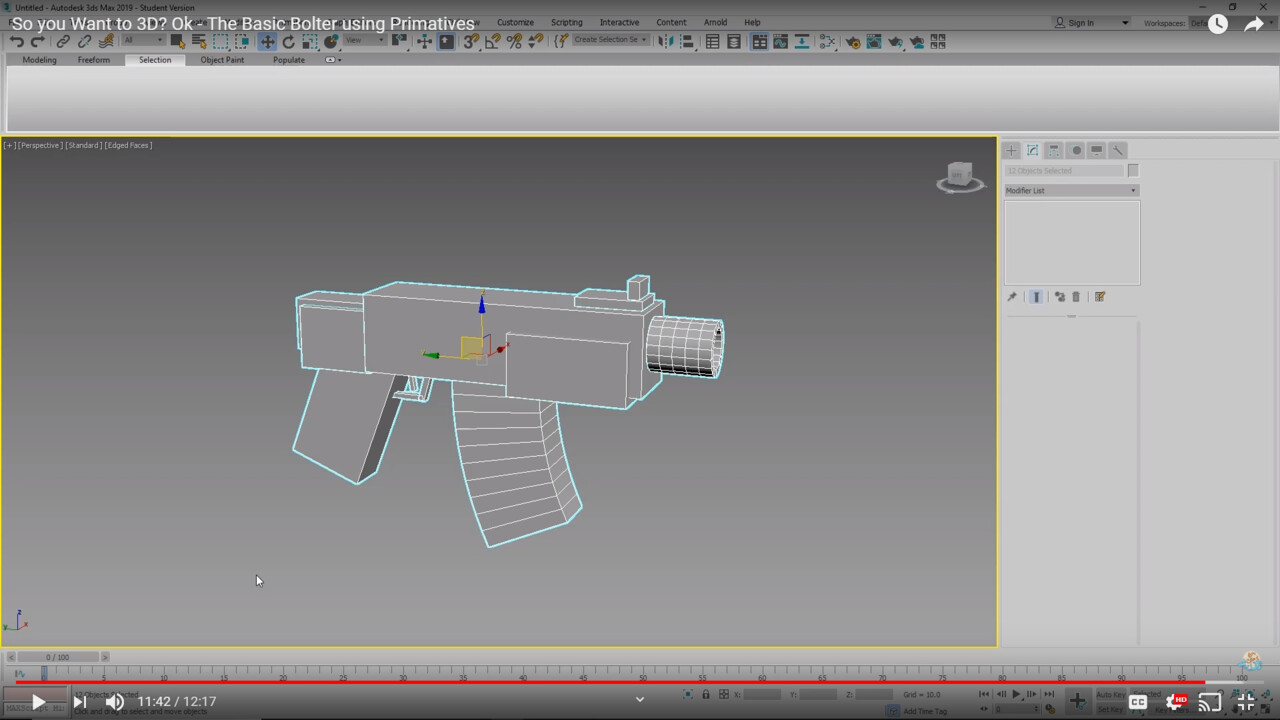This screenshot has height=720, width=1280.
Task: Toggle Window/Crossing selection mode
Action: click(x=242, y=41)
